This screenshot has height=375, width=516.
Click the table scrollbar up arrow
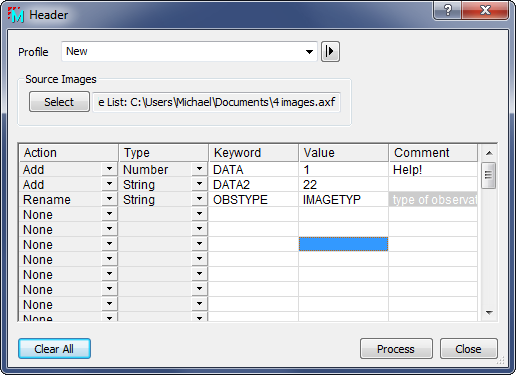(x=489, y=153)
